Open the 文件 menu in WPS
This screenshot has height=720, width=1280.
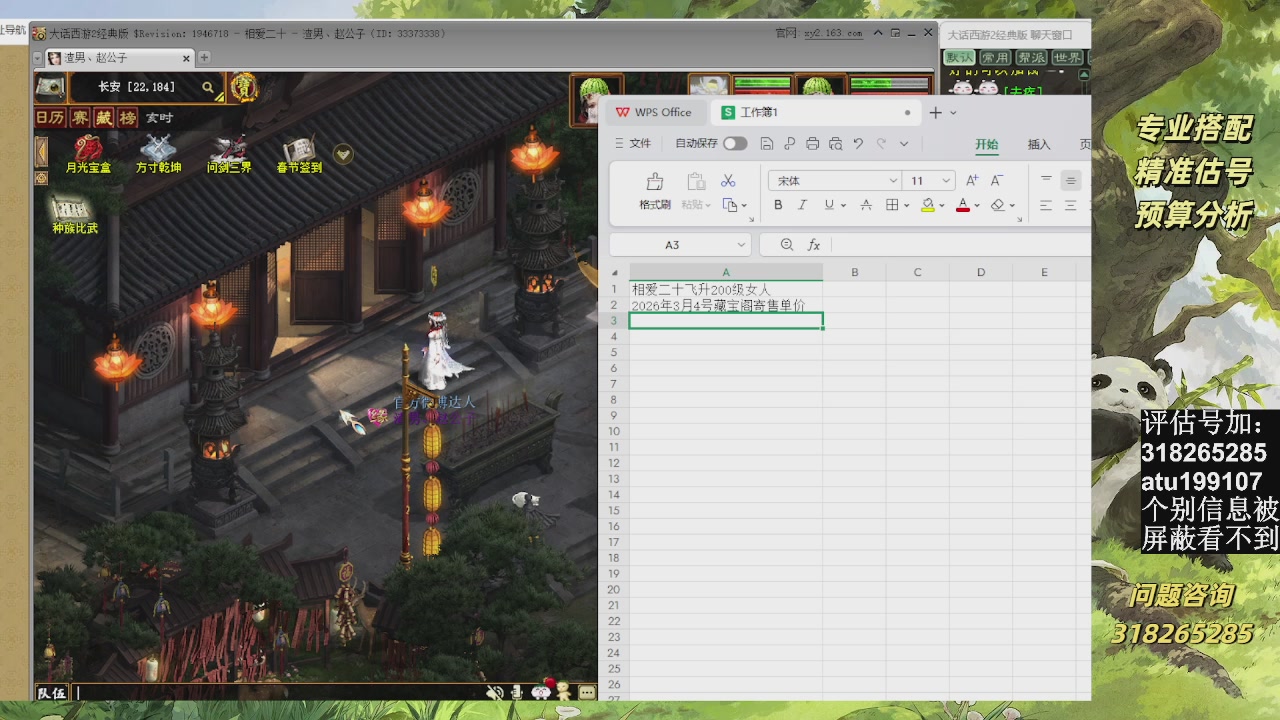click(x=633, y=143)
